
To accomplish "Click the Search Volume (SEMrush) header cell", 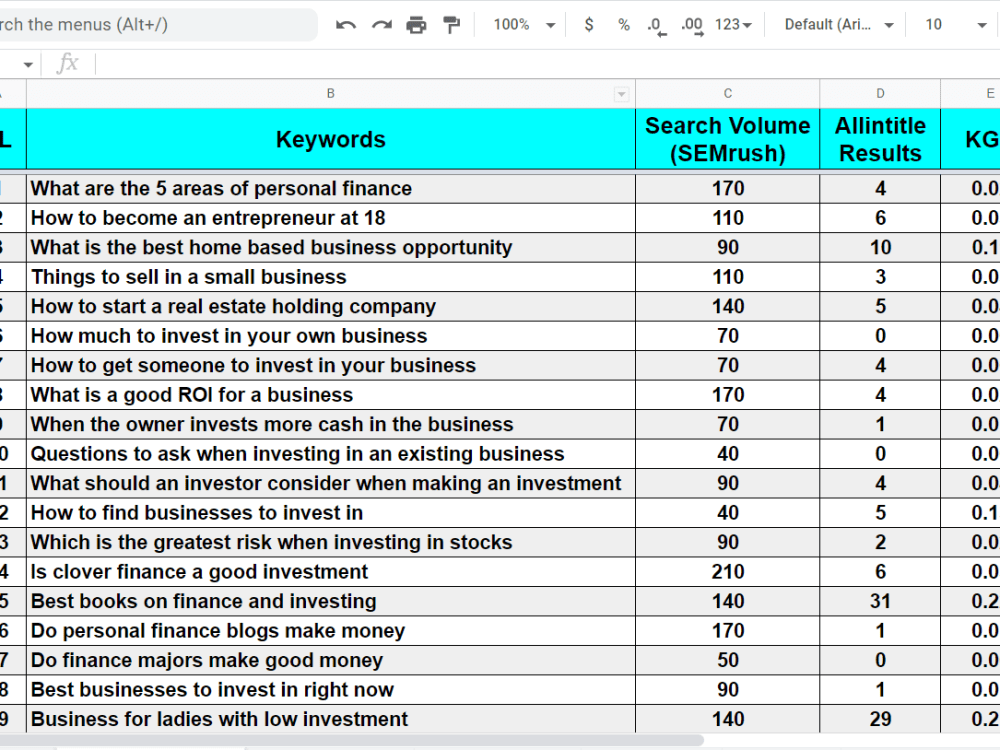I will [x=727, y=139].
